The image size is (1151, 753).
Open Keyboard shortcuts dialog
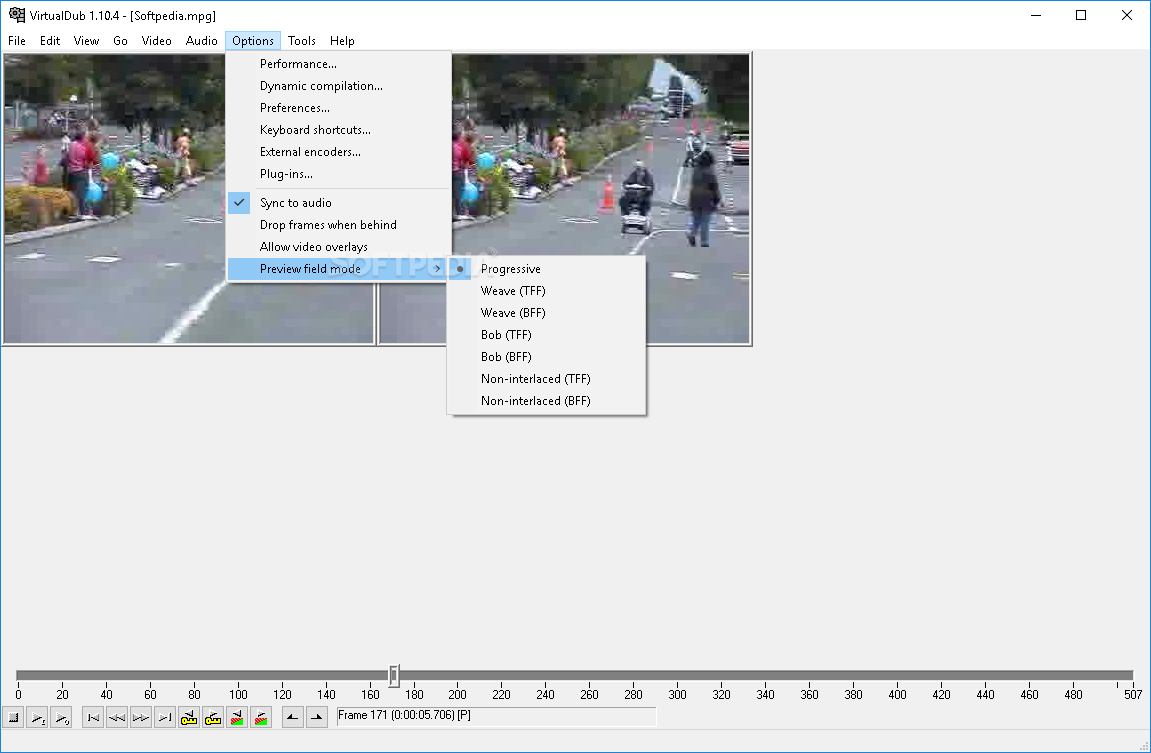(338, 130)
